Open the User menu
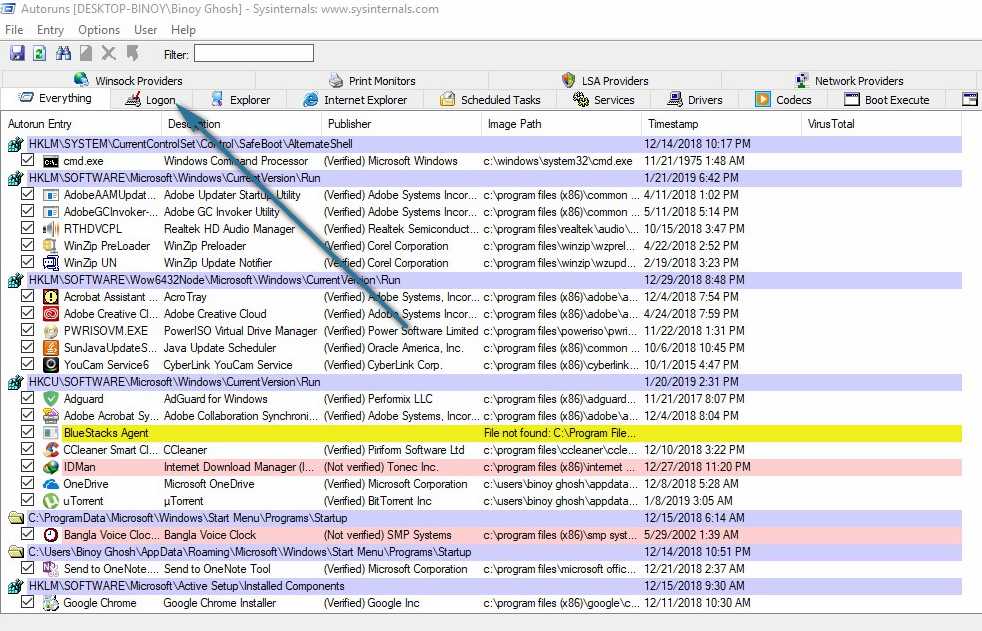This screenshot has height=631, width=982. (x=145, y=30)
